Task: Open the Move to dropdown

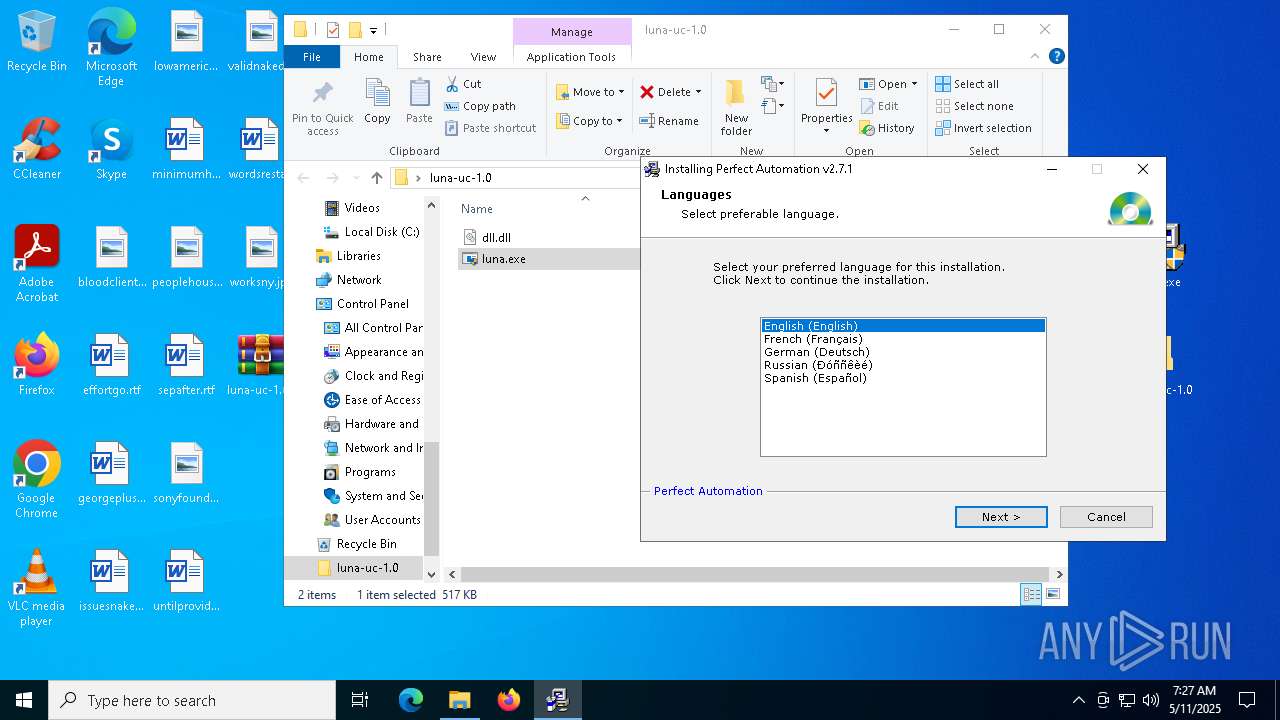Action: [x=590, y=92]
